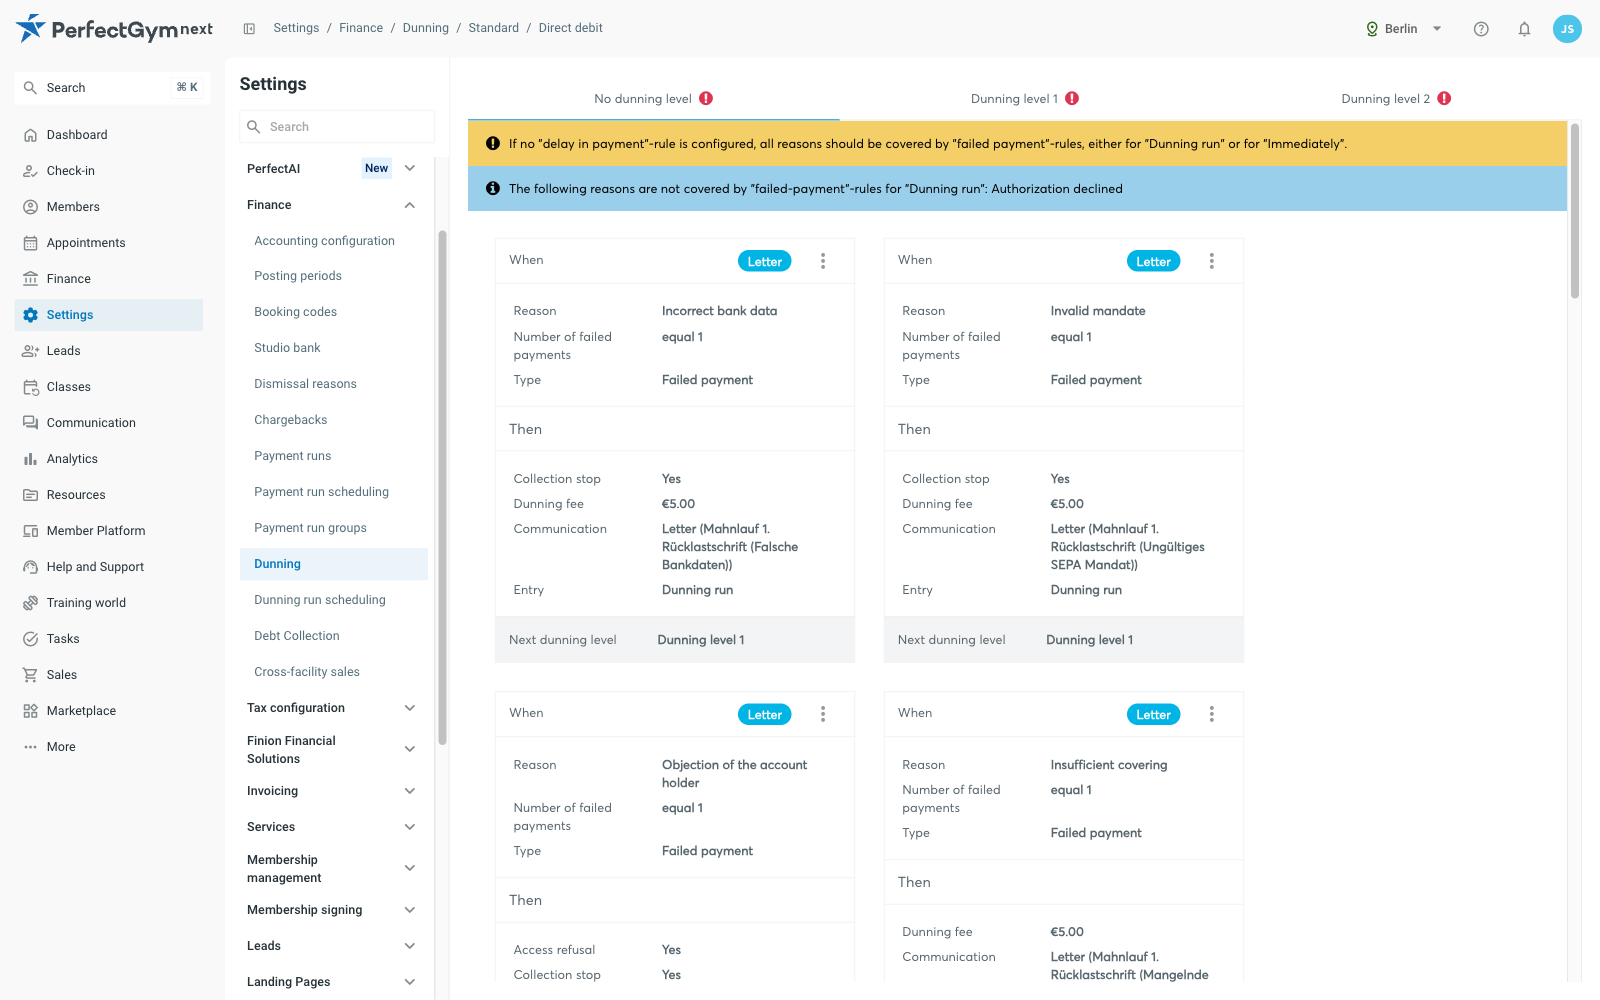This screenshot has height=1000, width=1600.
Task: Open Classes in the sidebar
Action: click(109, 387)
